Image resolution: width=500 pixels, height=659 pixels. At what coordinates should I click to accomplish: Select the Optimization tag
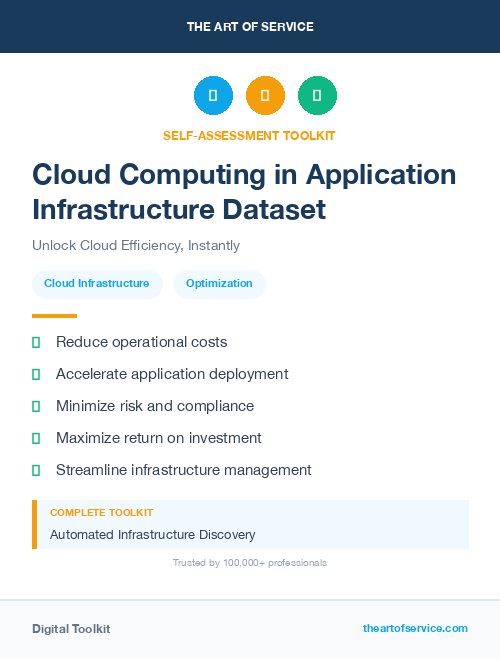(220, 284)
